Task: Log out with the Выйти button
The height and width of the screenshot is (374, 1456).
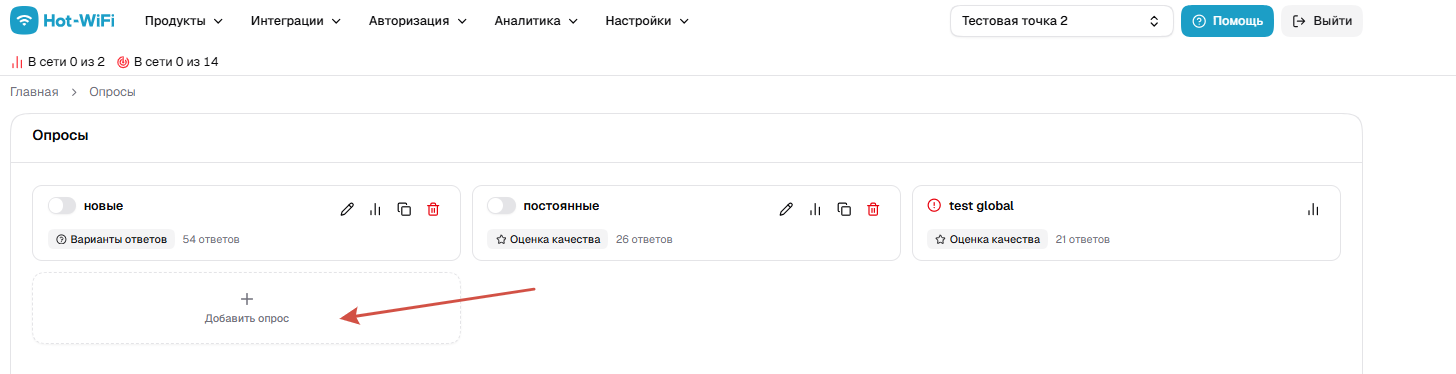Action: (1322, 20)
